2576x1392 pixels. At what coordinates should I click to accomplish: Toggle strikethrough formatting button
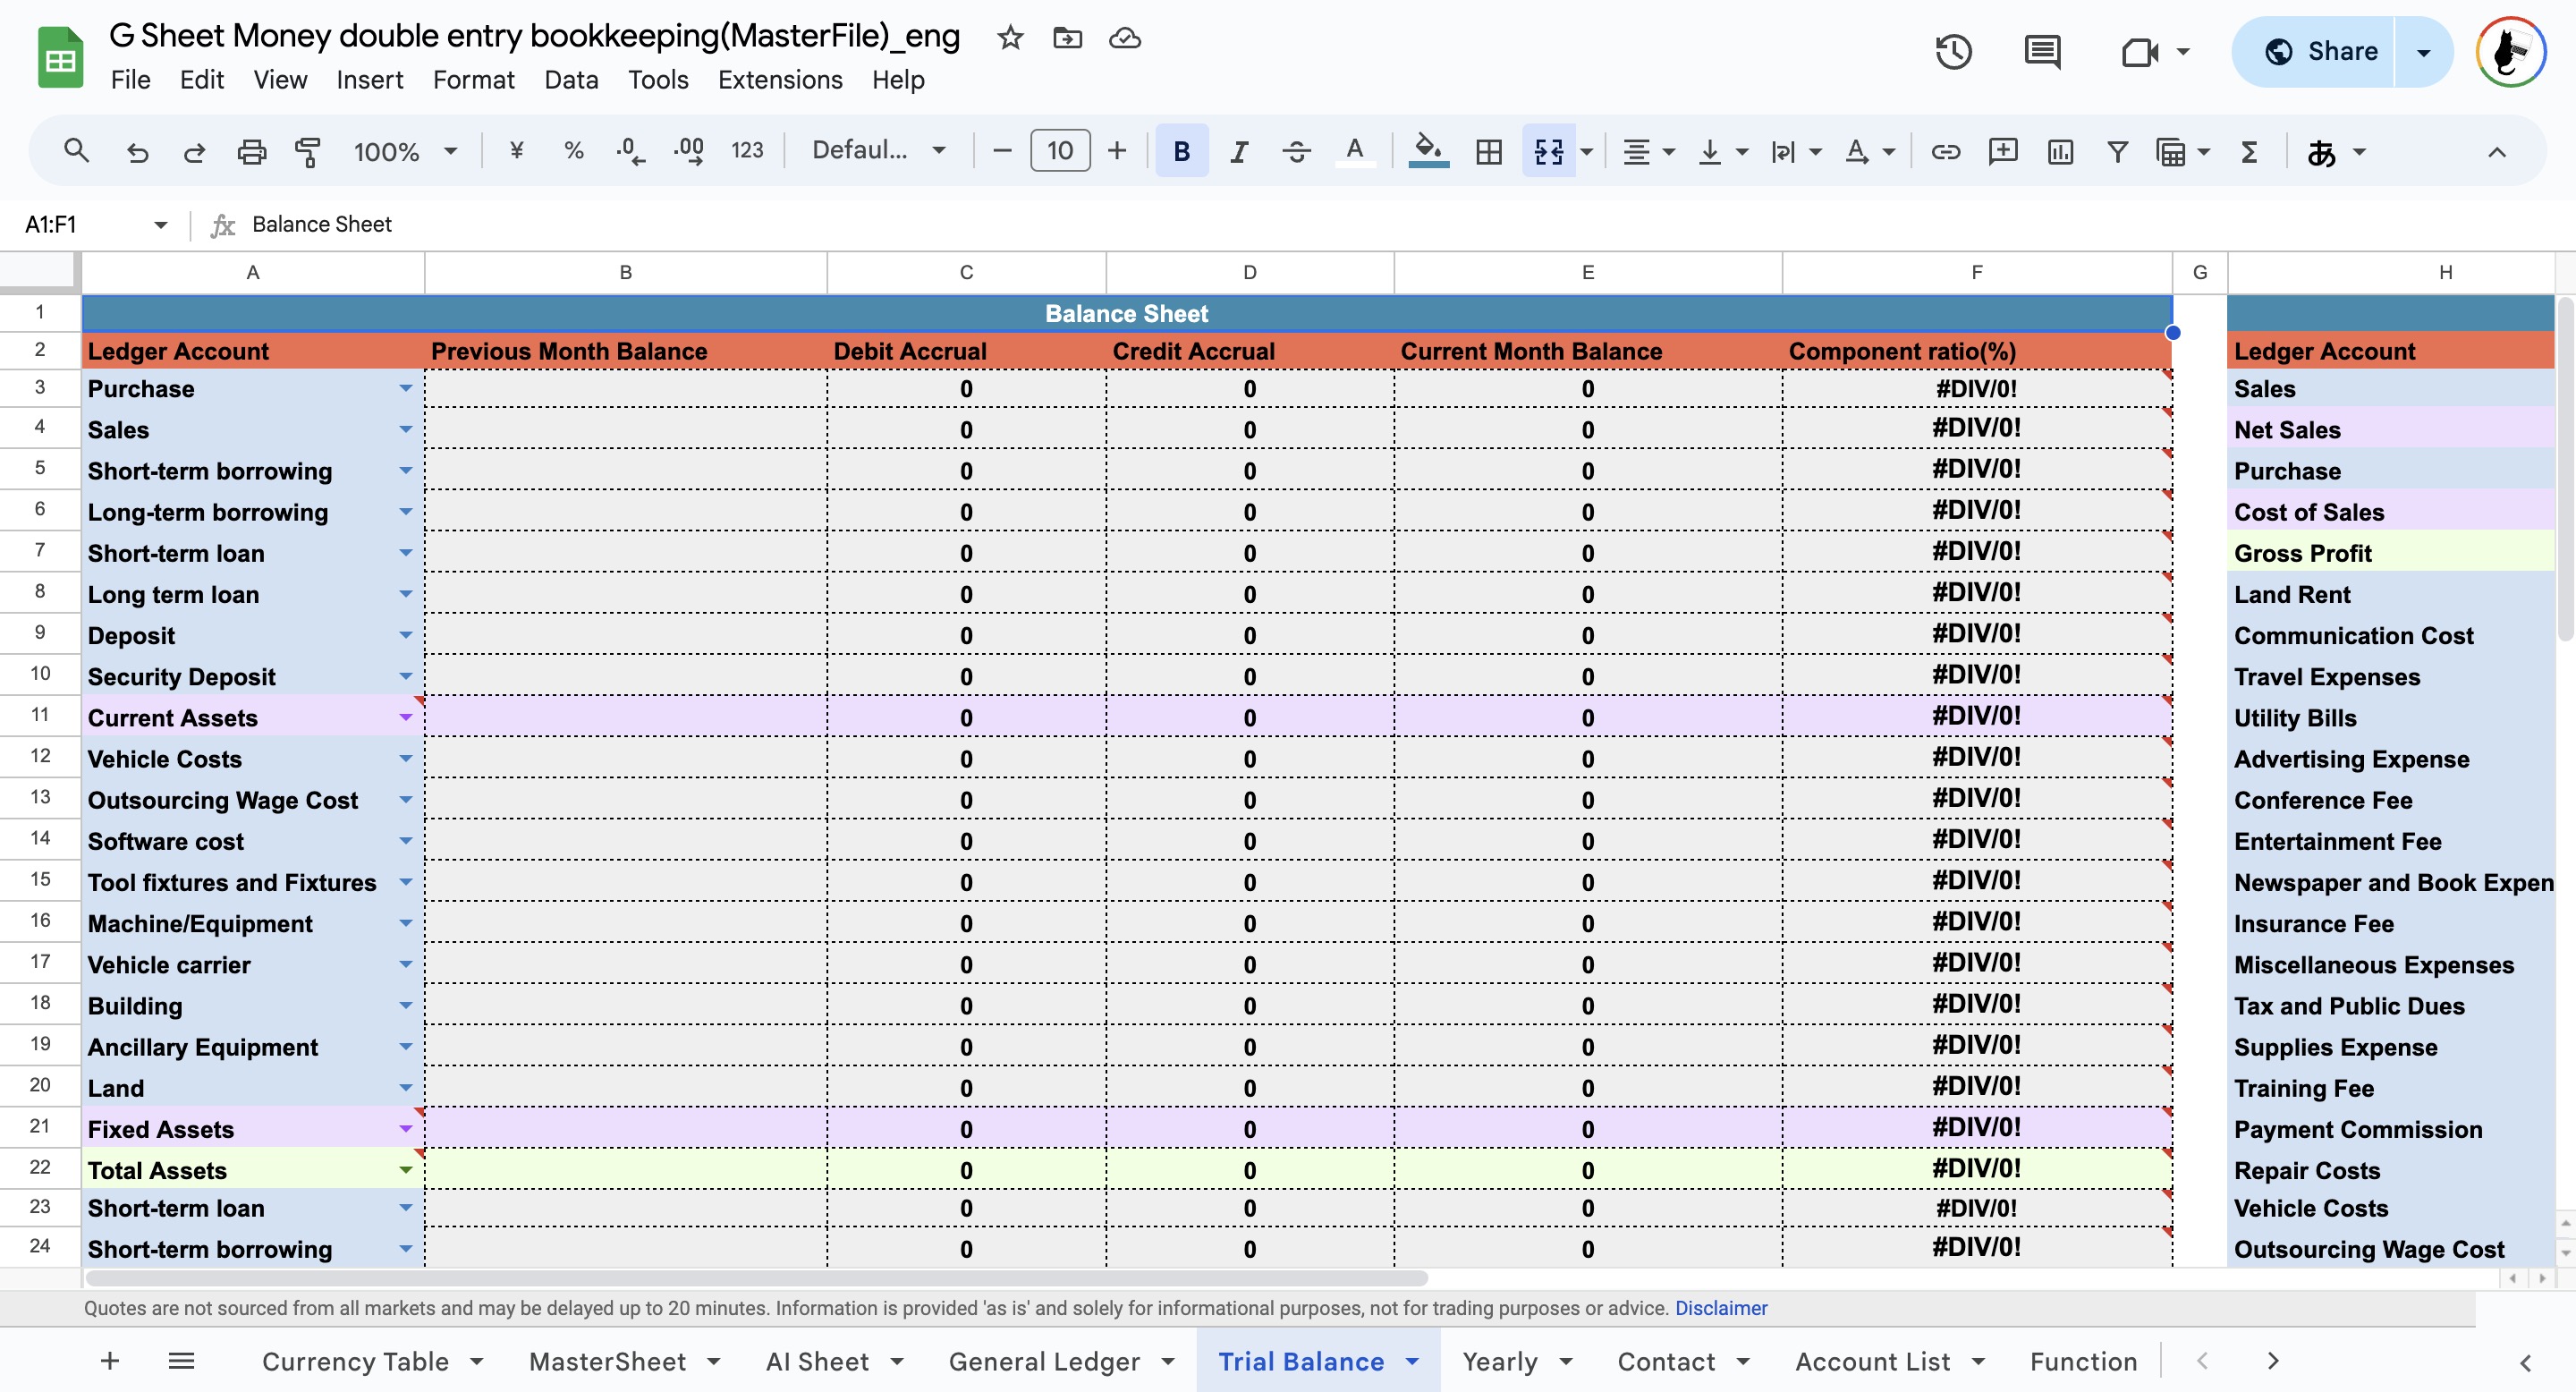(1297, 152)
